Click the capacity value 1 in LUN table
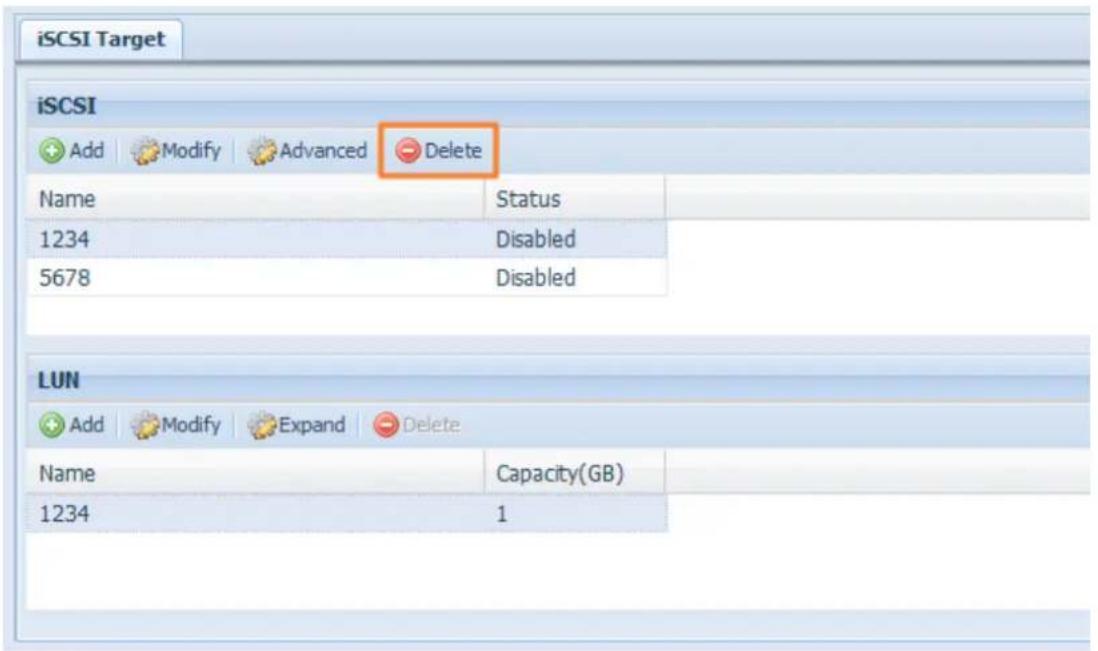The height and width of the screenshot is (651, 1098). pyautogui.click(x=504, y=513)
